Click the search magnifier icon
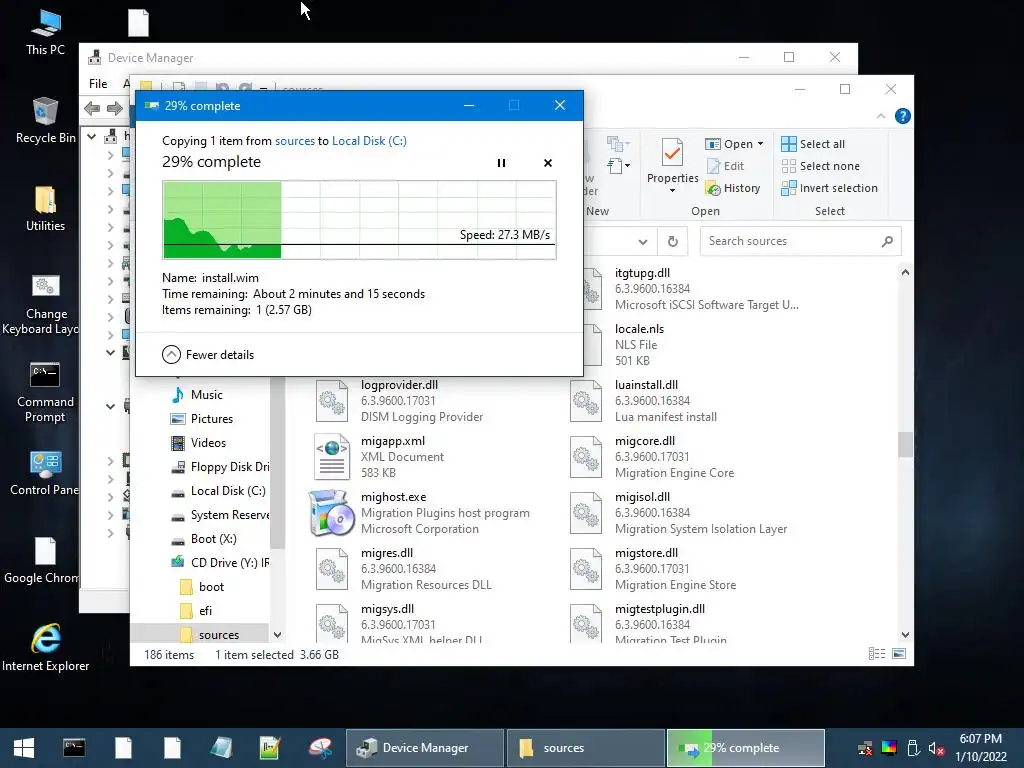 [x=887, y=241]
